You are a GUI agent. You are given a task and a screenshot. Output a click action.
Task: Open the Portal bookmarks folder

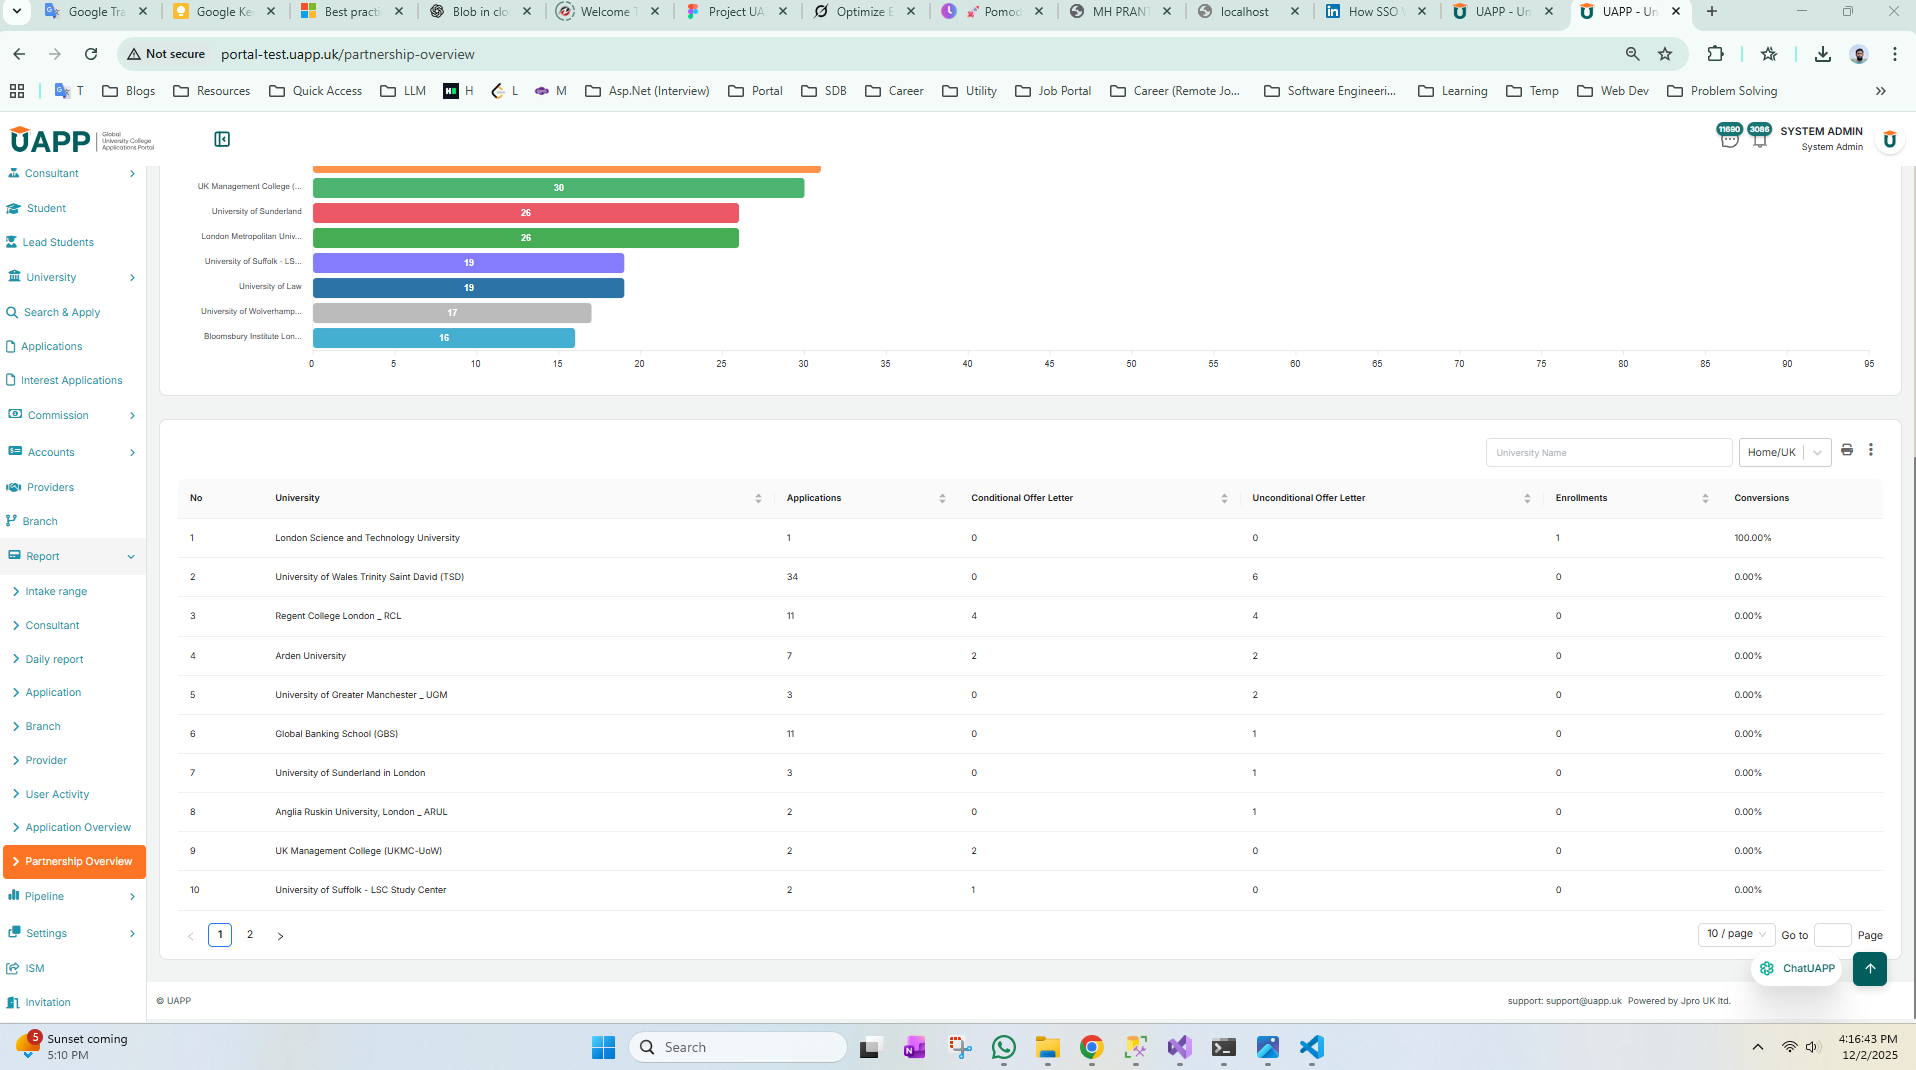point(755,91)
